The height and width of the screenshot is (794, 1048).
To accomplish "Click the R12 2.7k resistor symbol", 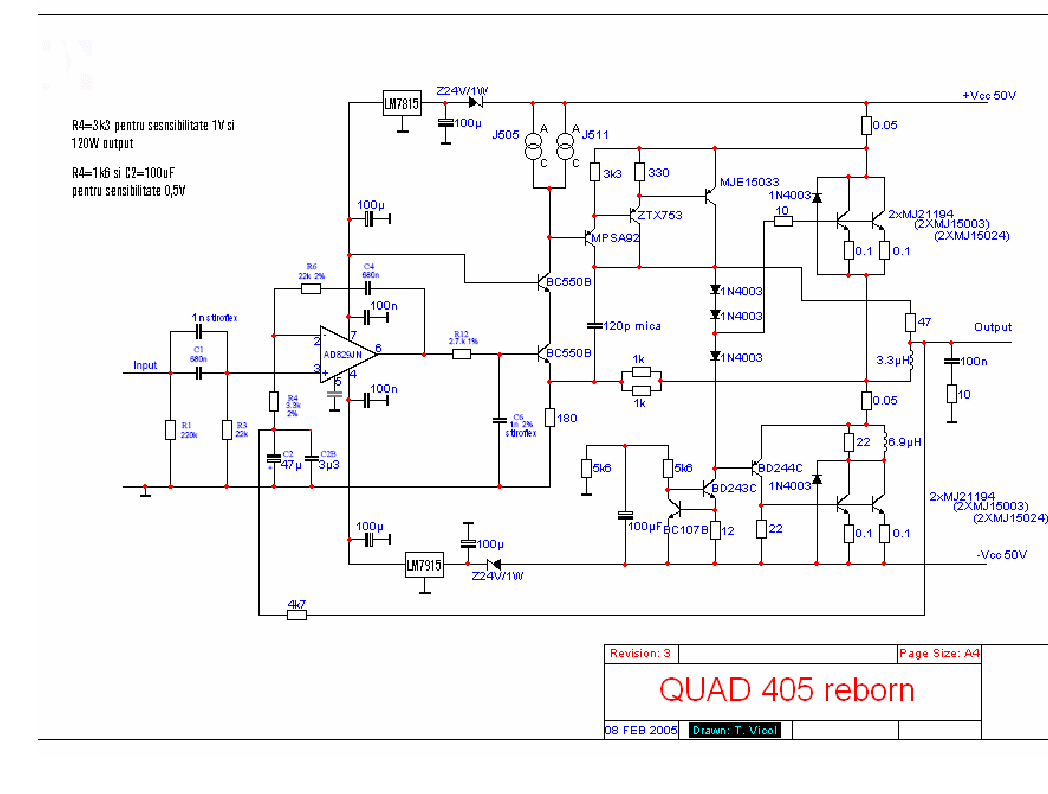I will tap(461, 354).
